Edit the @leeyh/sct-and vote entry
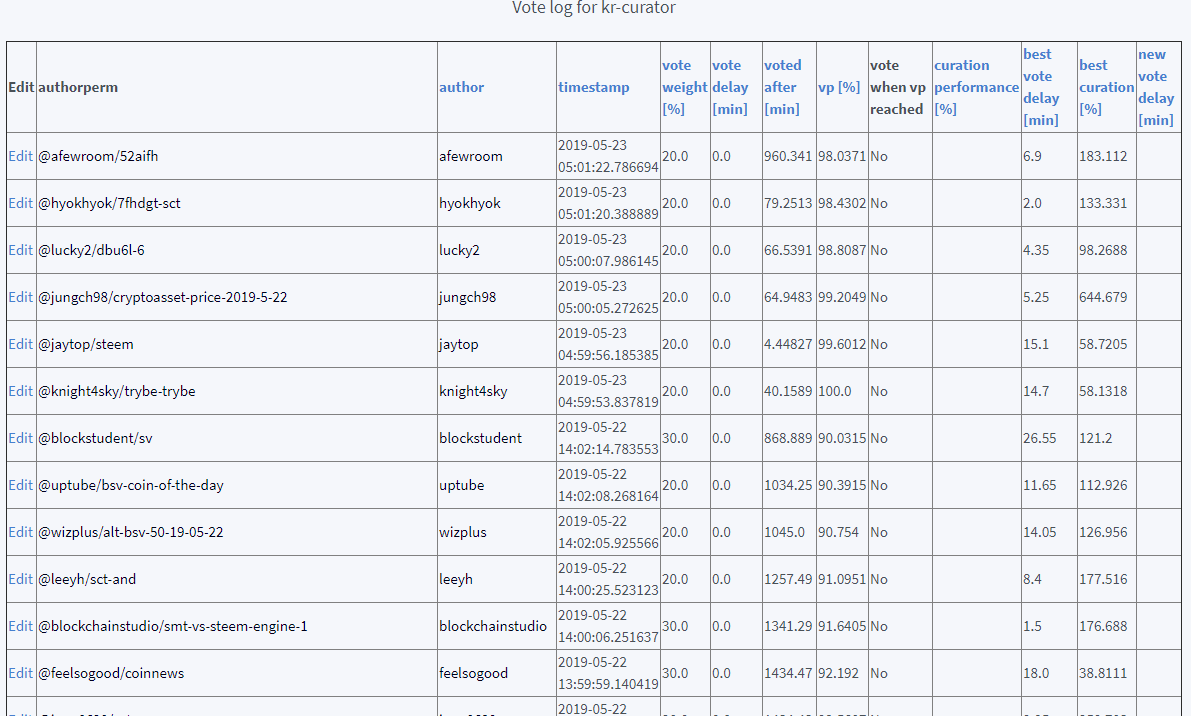This screenshot has width=1191, height=716. 21,580
